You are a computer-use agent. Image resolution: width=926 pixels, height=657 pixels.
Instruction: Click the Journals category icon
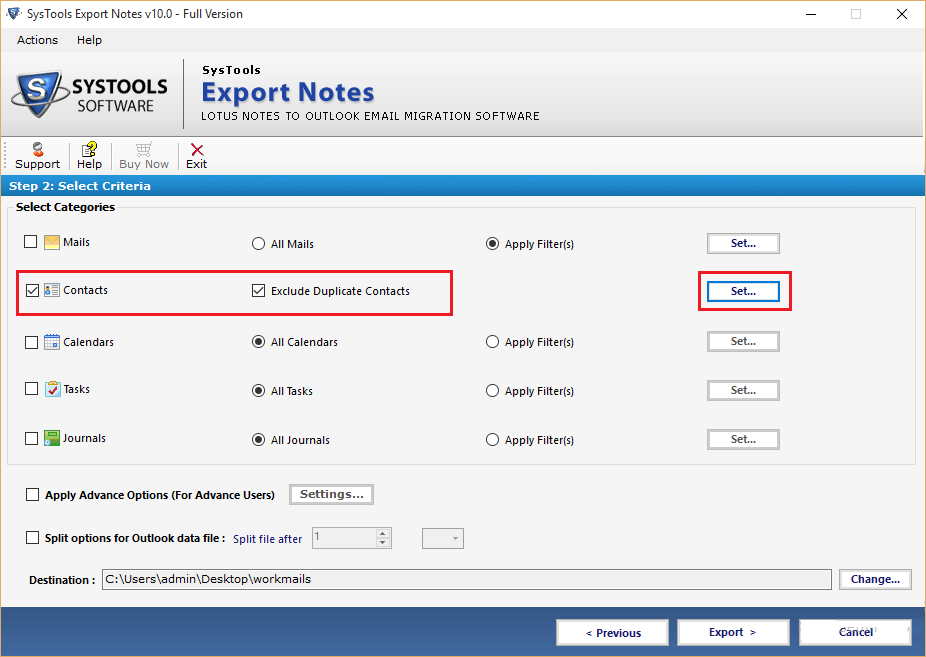(x=52, y=439)
